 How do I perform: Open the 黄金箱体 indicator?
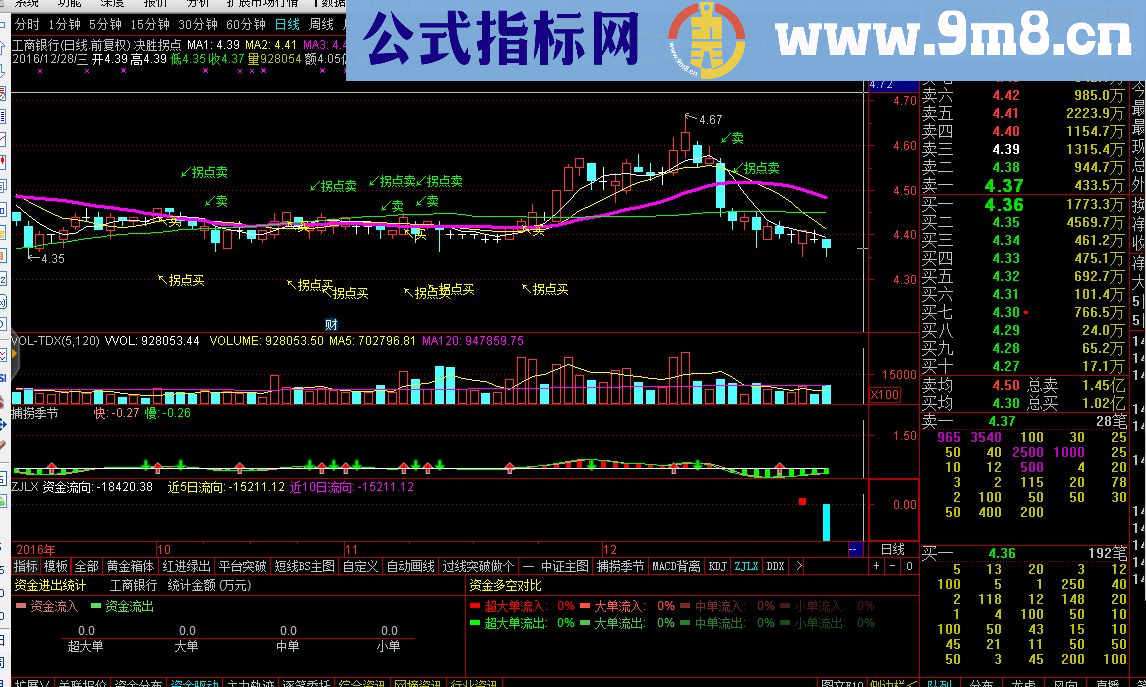click(130, 565)
